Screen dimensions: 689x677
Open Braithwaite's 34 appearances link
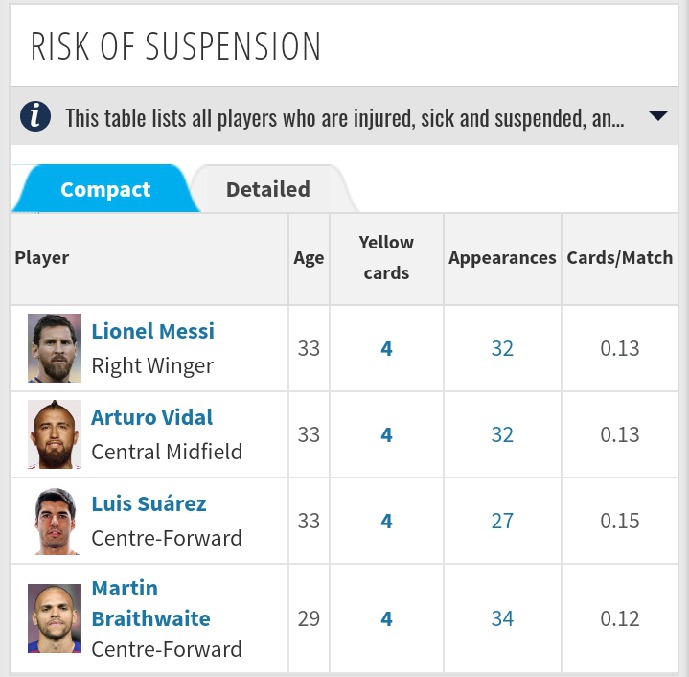(502, 619)
